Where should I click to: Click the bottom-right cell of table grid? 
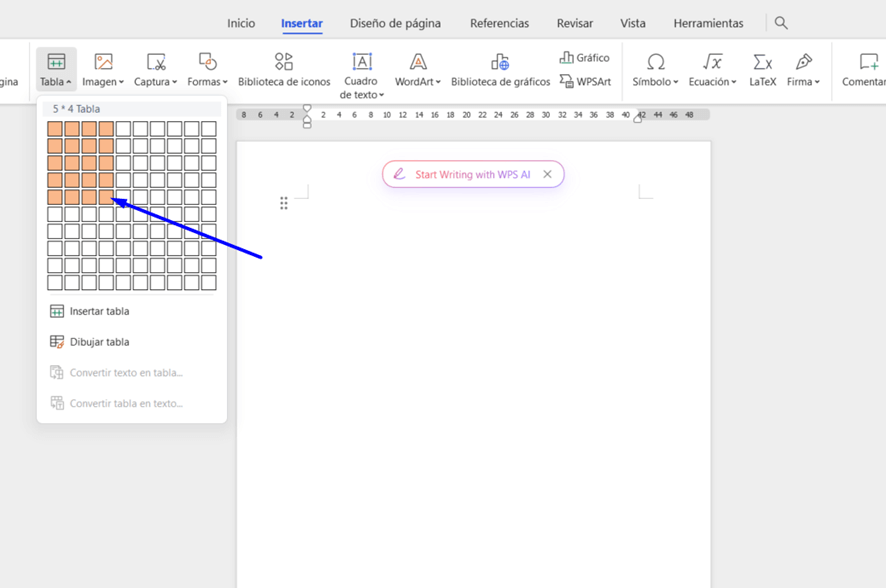point(209,282)
